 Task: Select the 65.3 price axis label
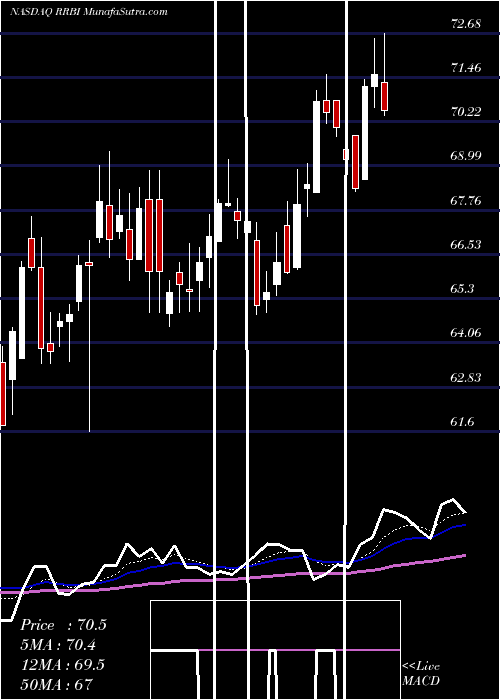462,289
